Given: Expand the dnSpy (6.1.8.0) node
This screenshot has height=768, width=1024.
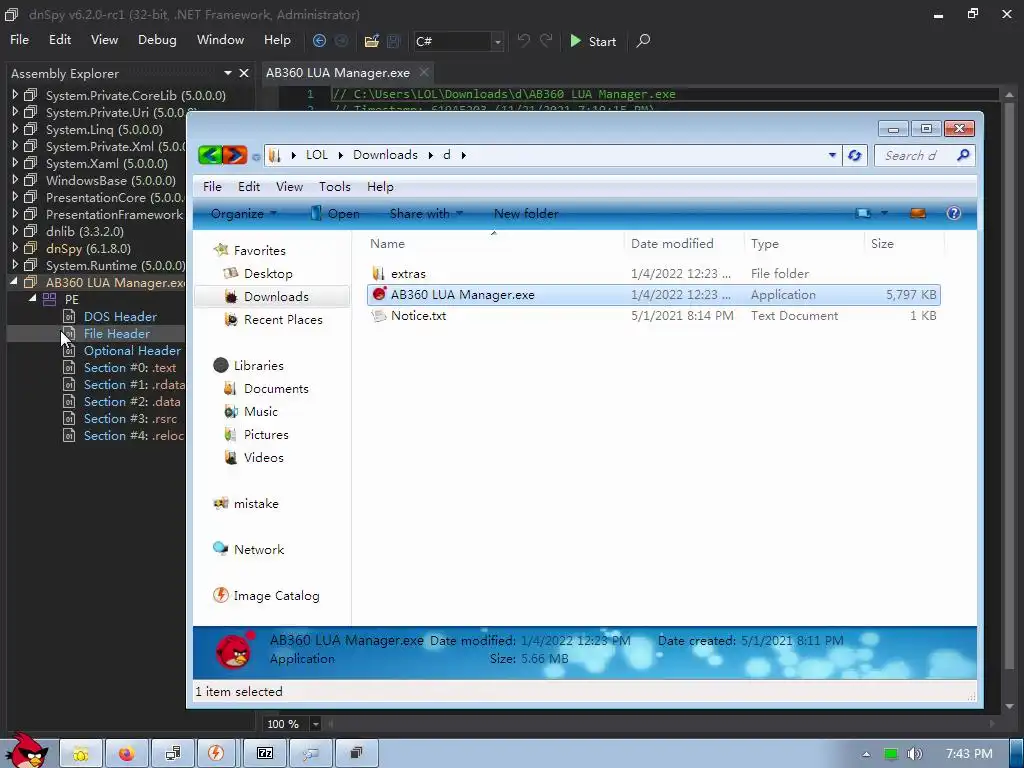Looking at the screenshot, I should pos(15,248).
